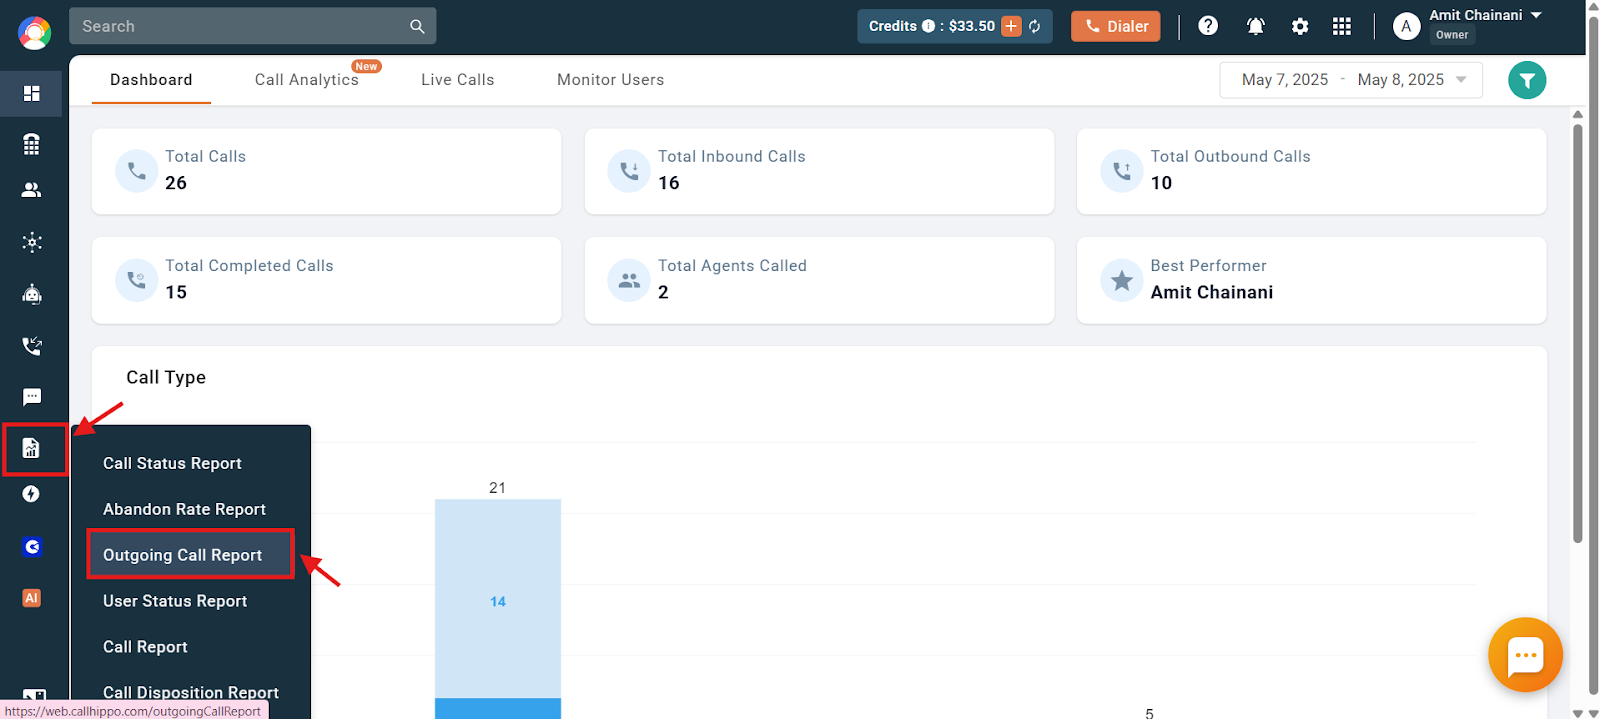Switch to the Monitor Users tab
This screenshot has width=1600, height=719.
[610, 80]
